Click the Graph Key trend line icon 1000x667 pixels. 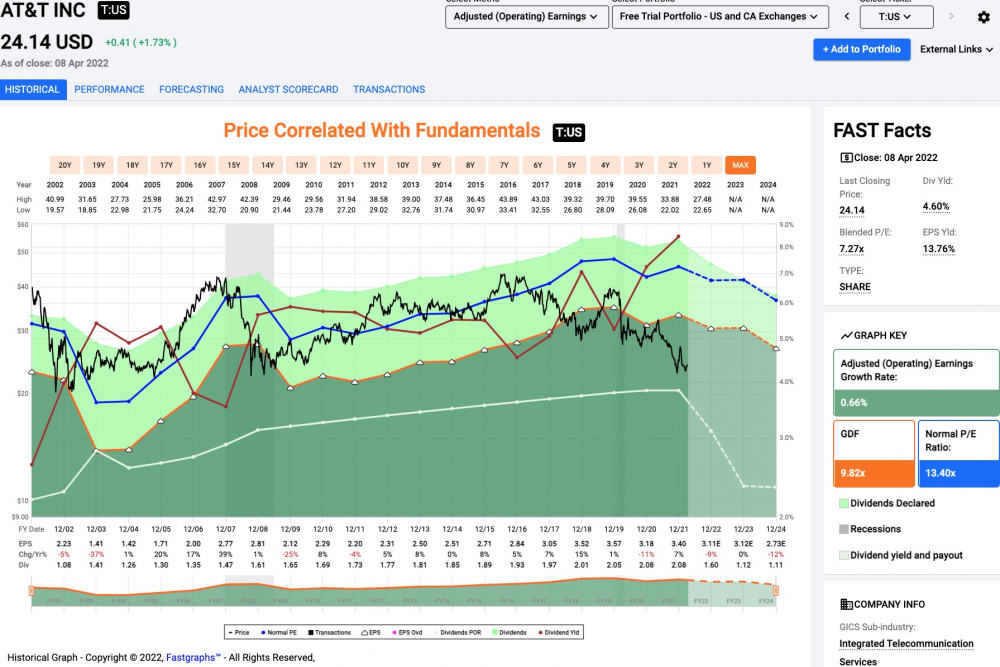[846, 335]
